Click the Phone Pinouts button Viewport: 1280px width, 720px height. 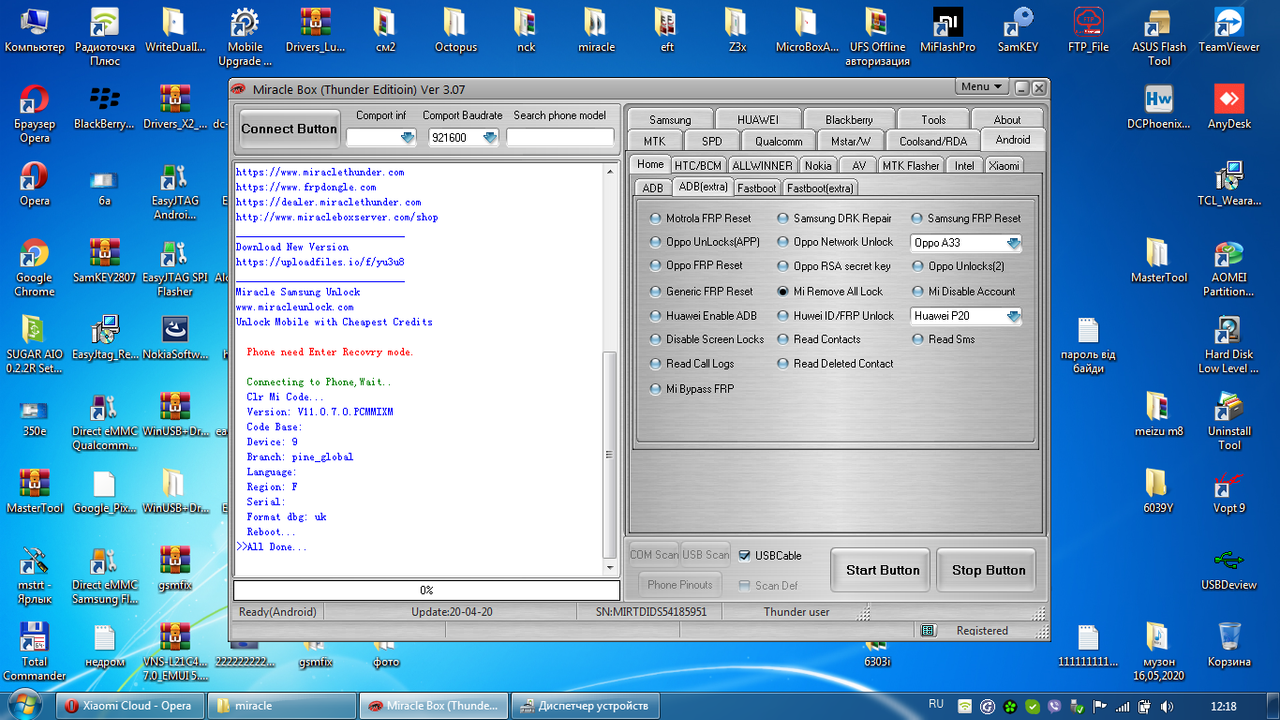click(x=680, y=584)
